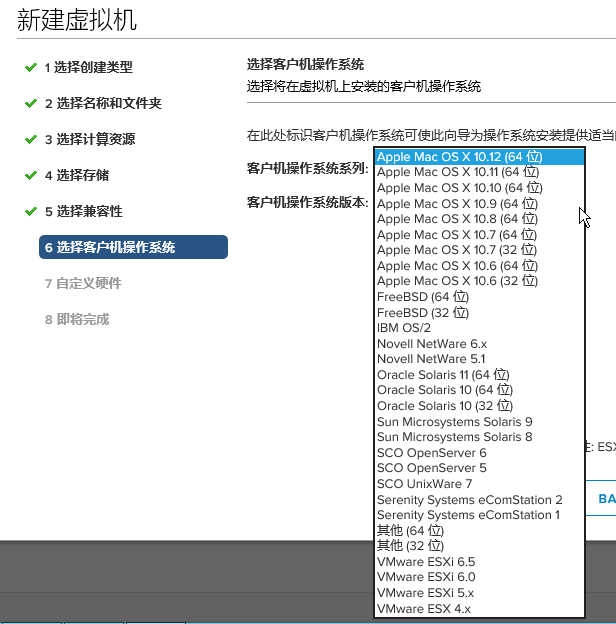
Task: Choose Sun Microsystems Solaris 9
Action: click(480, 422)
